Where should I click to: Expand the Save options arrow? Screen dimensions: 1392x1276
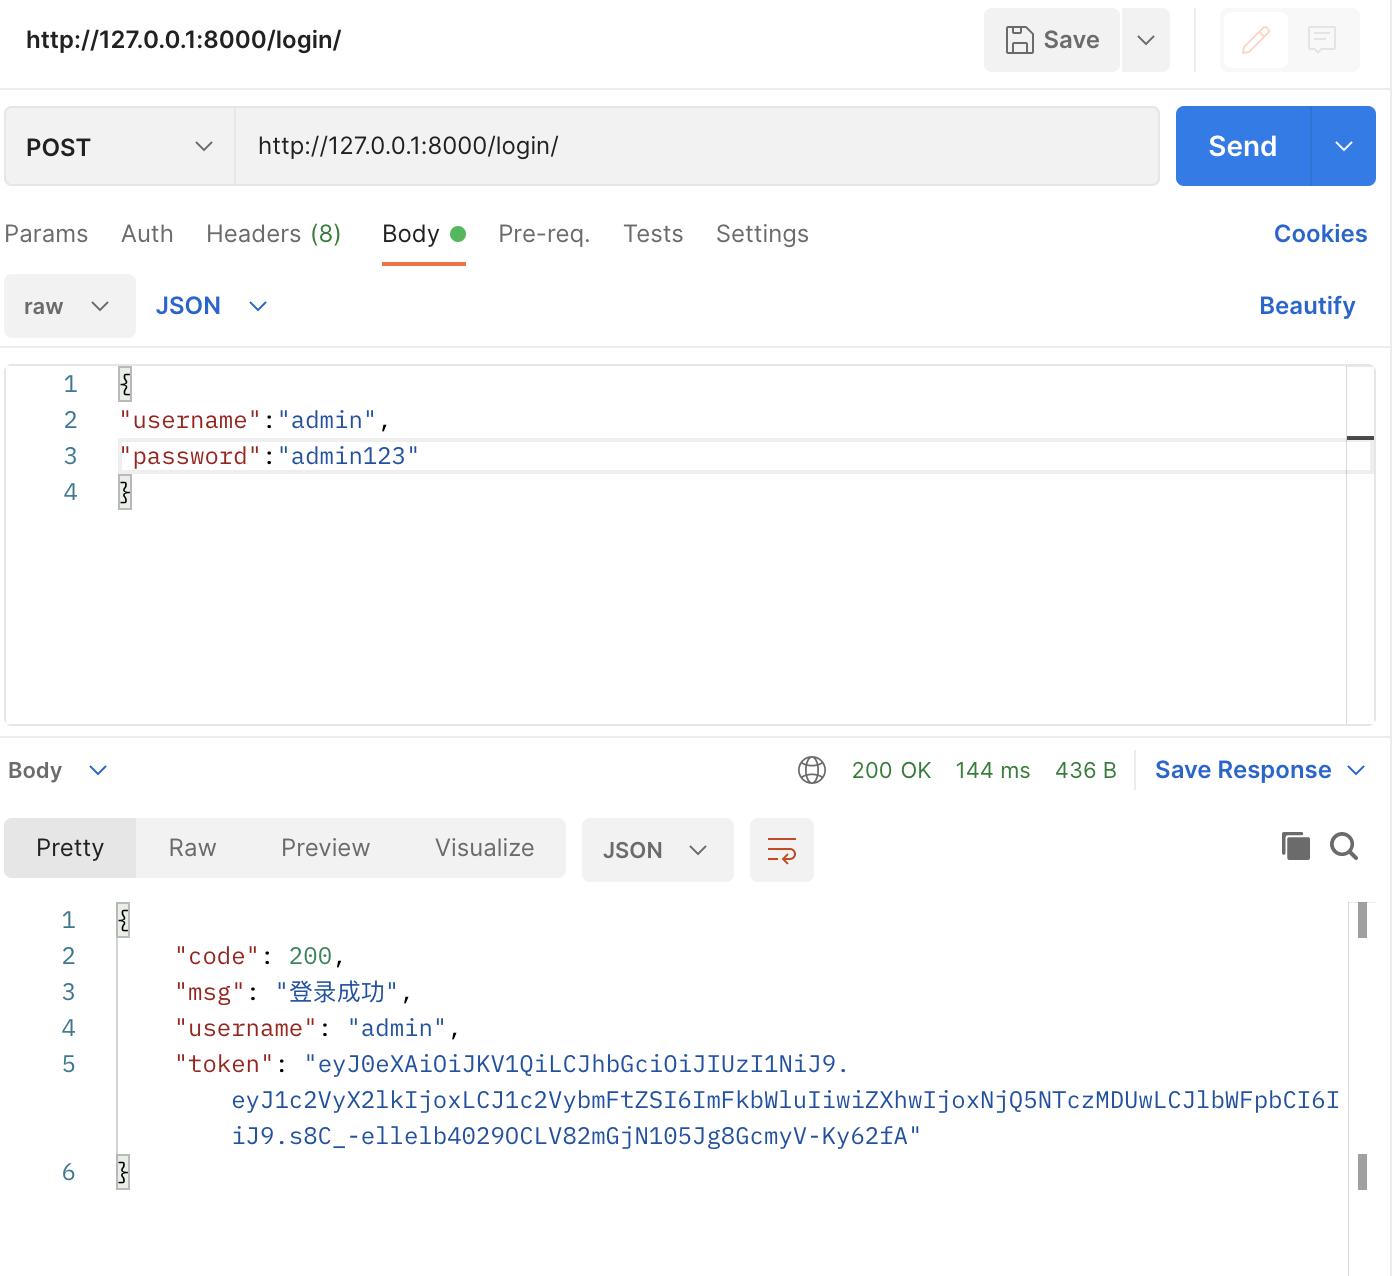click(1146, 40)
